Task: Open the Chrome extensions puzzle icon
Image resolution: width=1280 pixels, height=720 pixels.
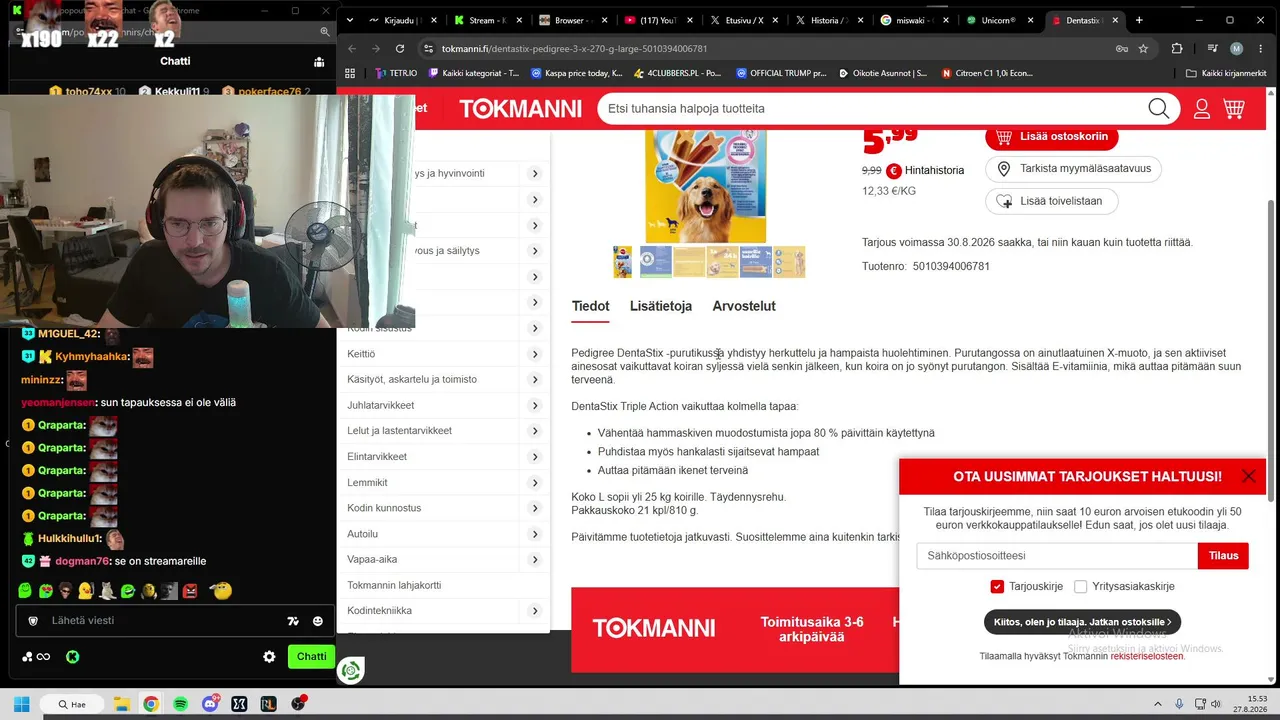Action: pyautogui.click(x=1177, y=48)
